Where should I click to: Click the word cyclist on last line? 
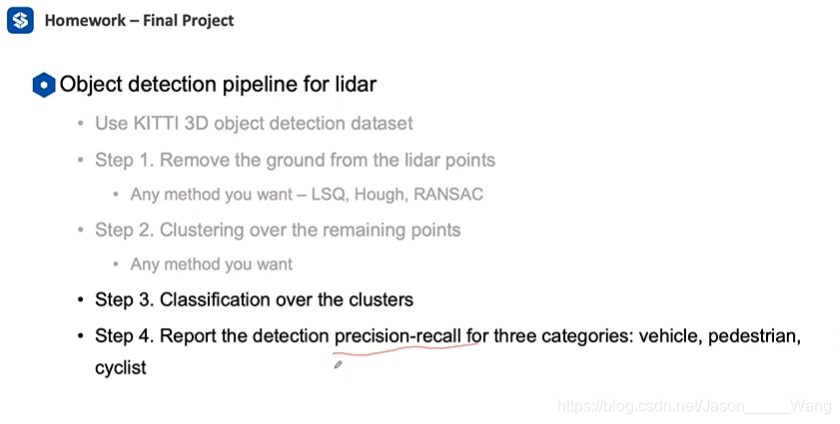click(121, 368)
